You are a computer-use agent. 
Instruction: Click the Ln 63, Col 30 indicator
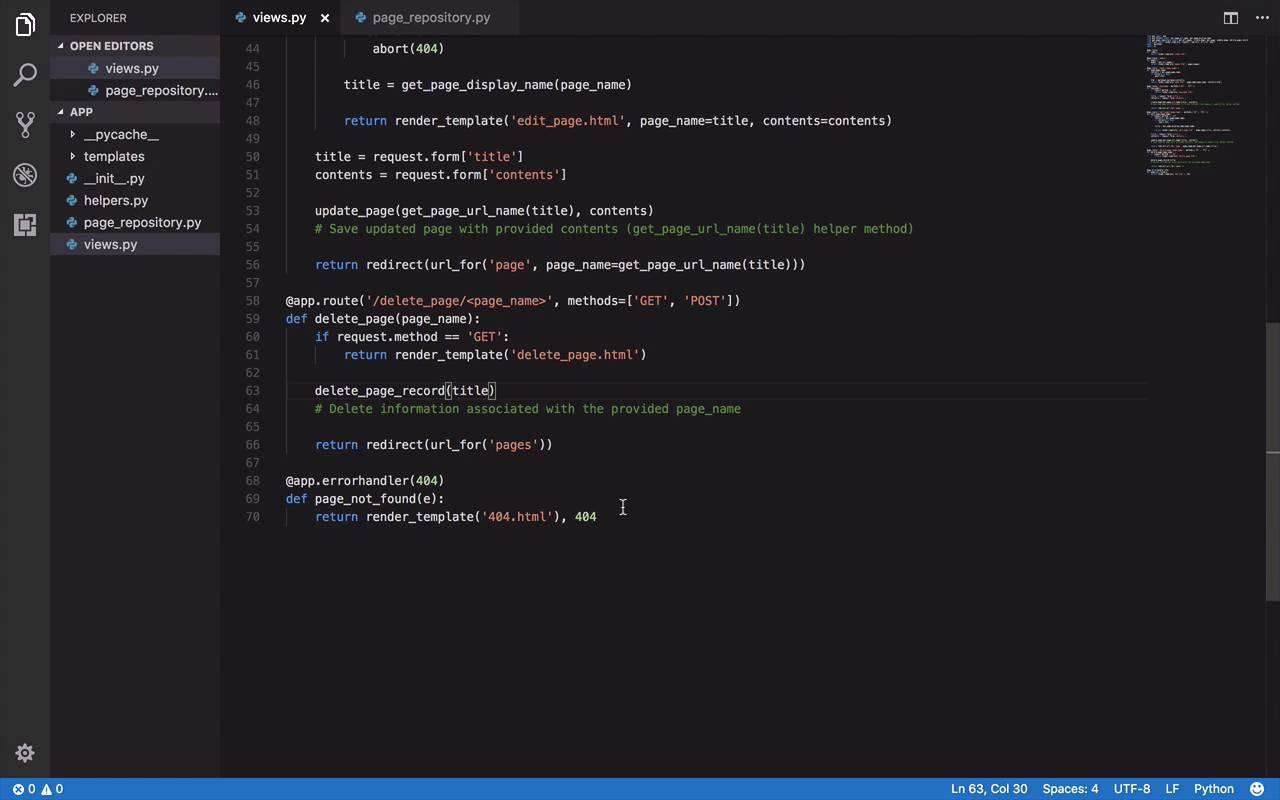989,789
